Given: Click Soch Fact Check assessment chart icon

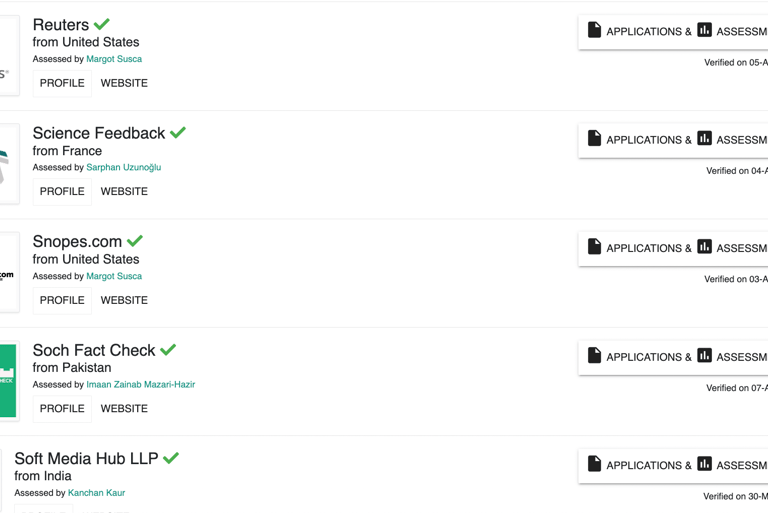Looking at the screenshot, I should [x=704, y=355].
